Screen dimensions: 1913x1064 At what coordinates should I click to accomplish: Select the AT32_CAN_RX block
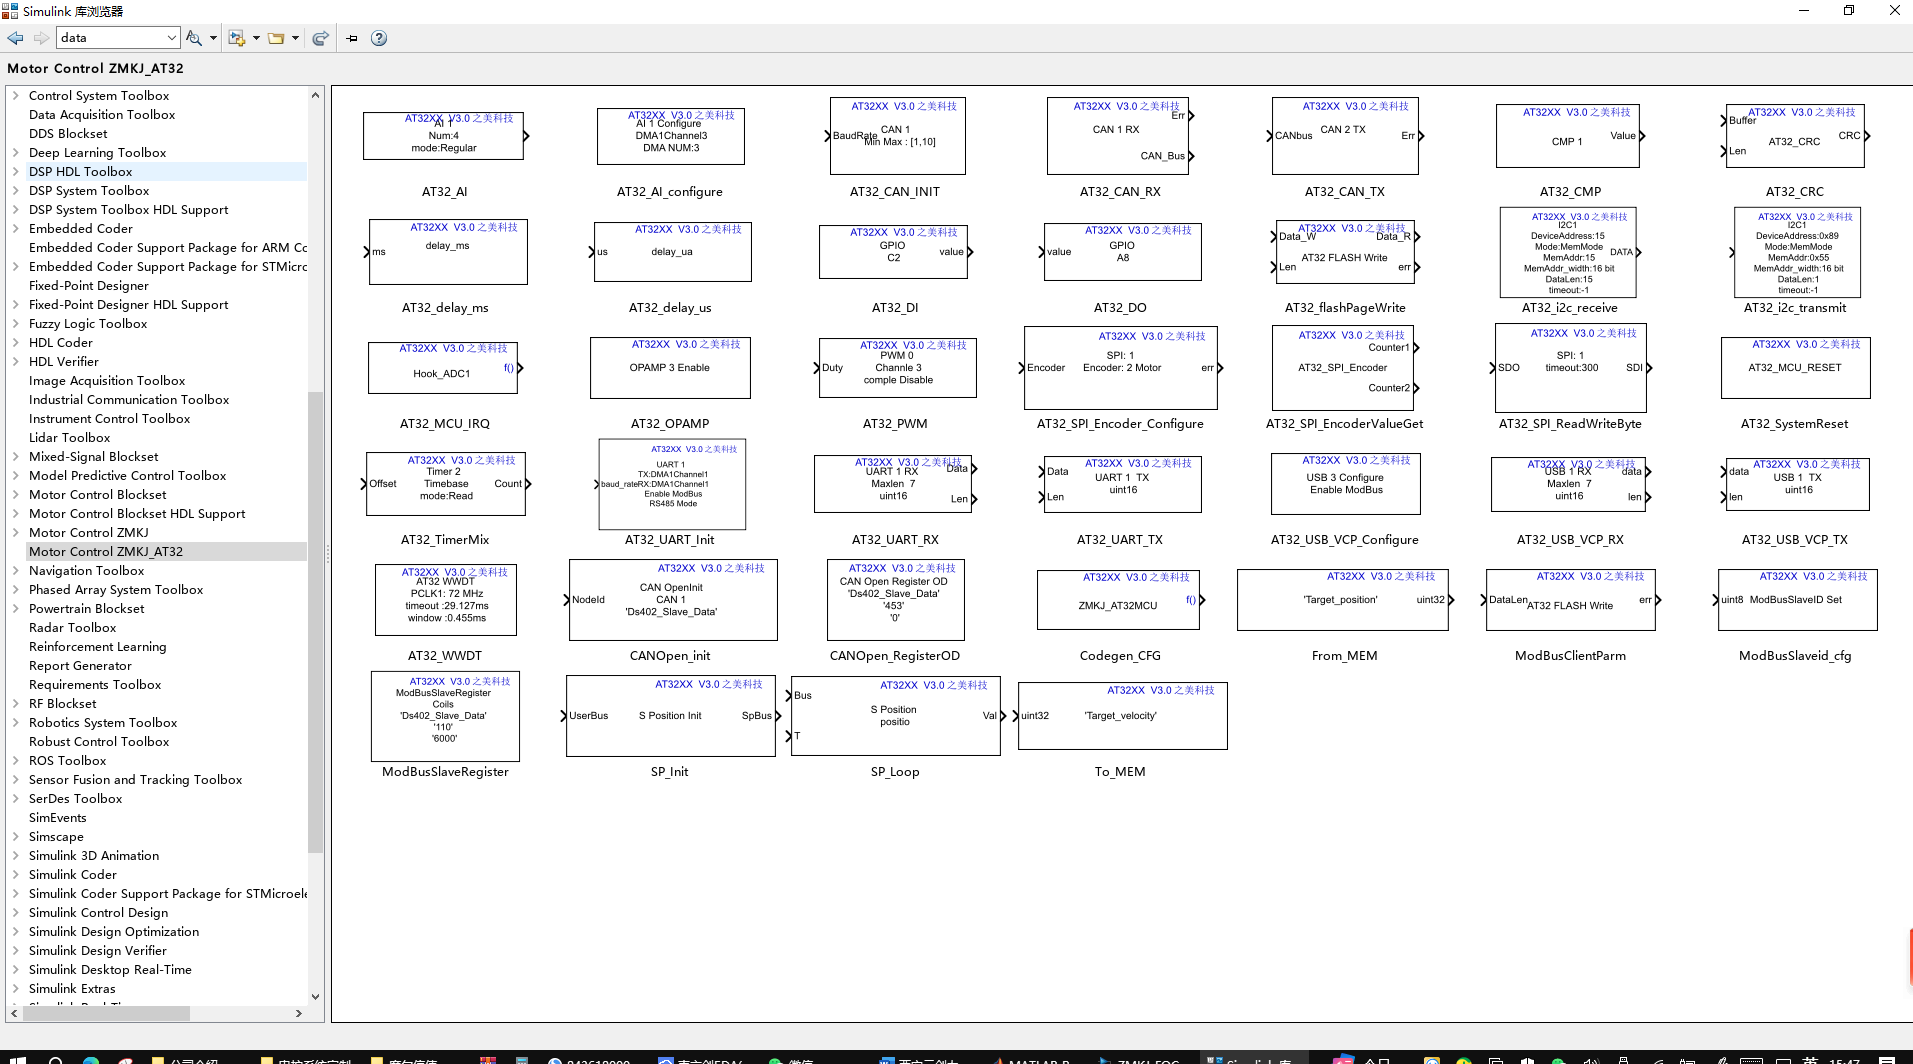pos(1120,136)
